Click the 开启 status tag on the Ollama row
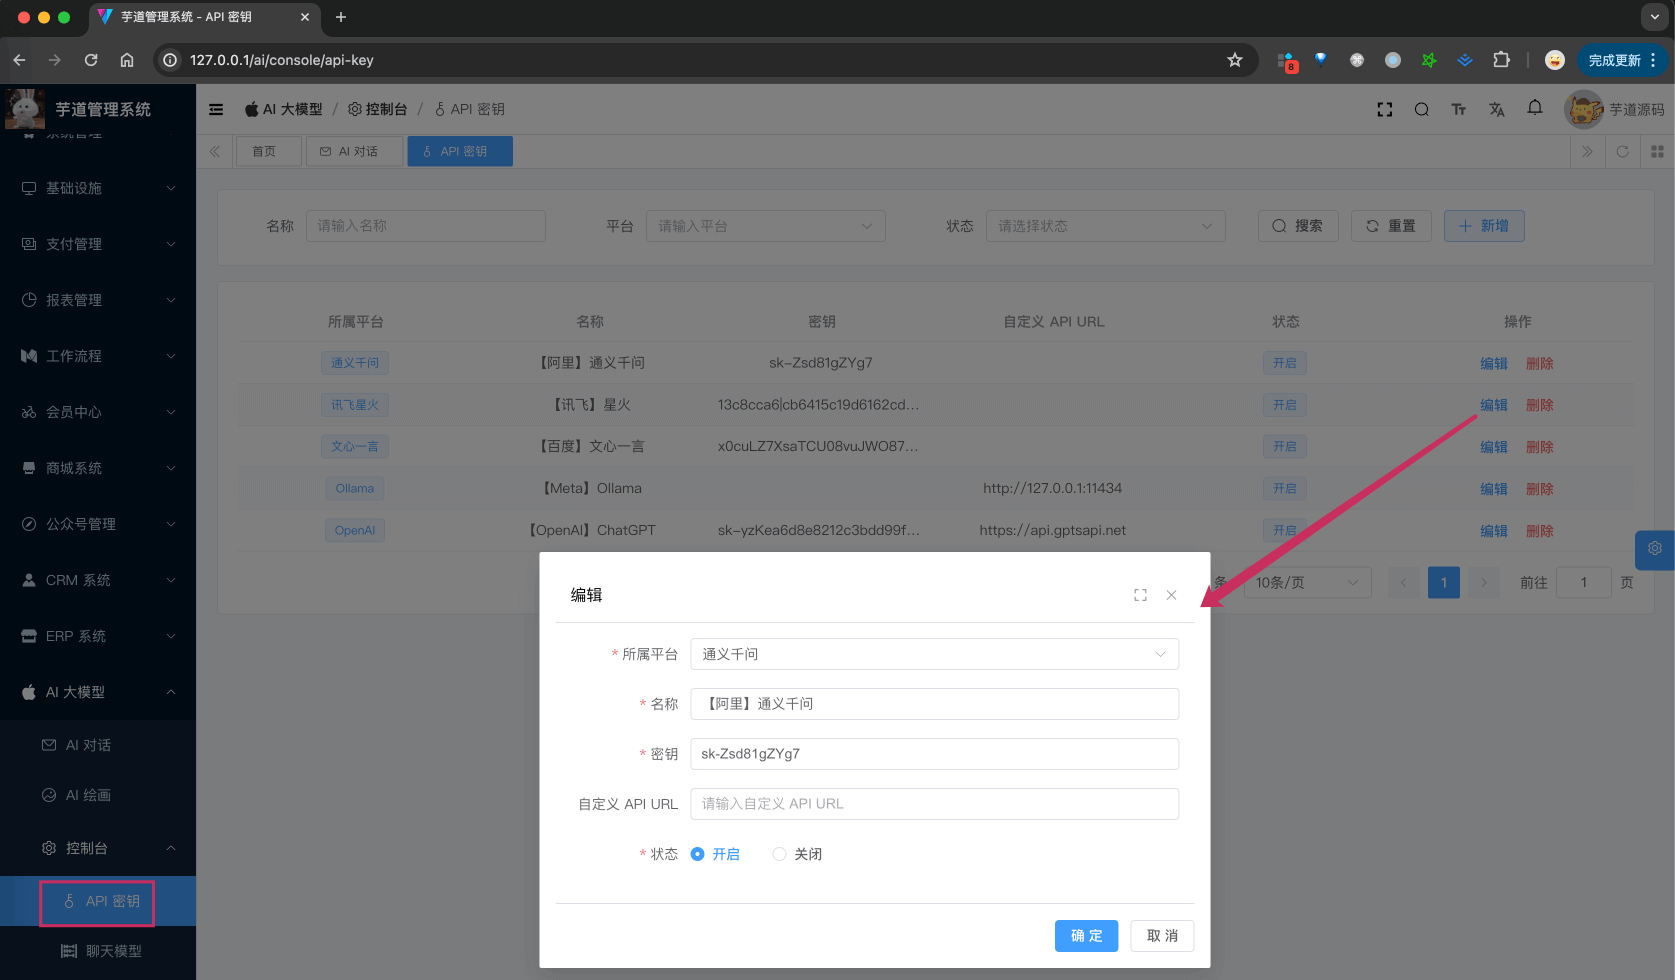 point(1285,488)
